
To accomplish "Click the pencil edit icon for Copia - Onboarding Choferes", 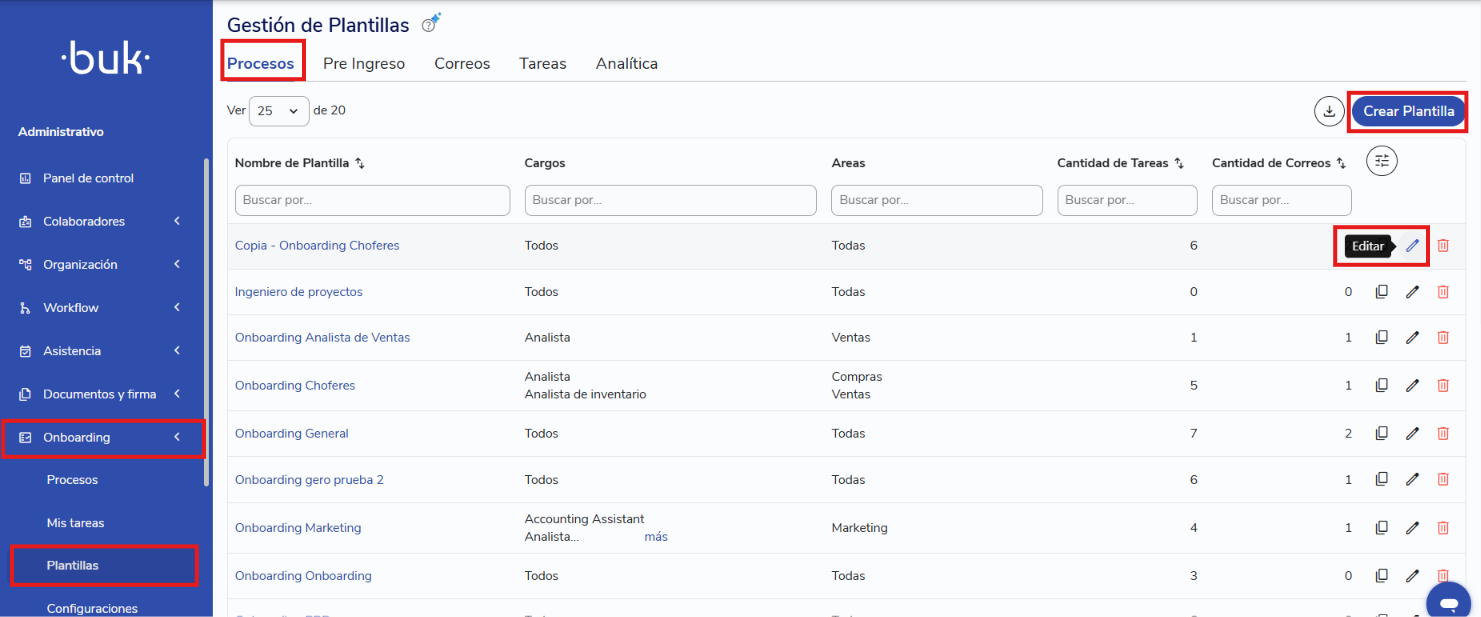I will [1412, 245].
